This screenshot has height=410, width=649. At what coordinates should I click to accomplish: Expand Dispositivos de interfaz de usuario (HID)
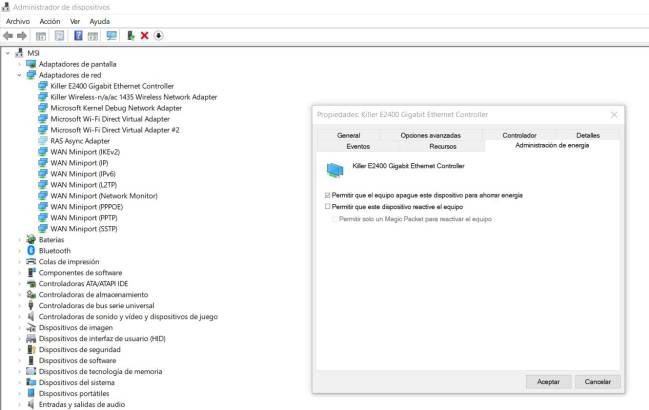click(19, 338)
